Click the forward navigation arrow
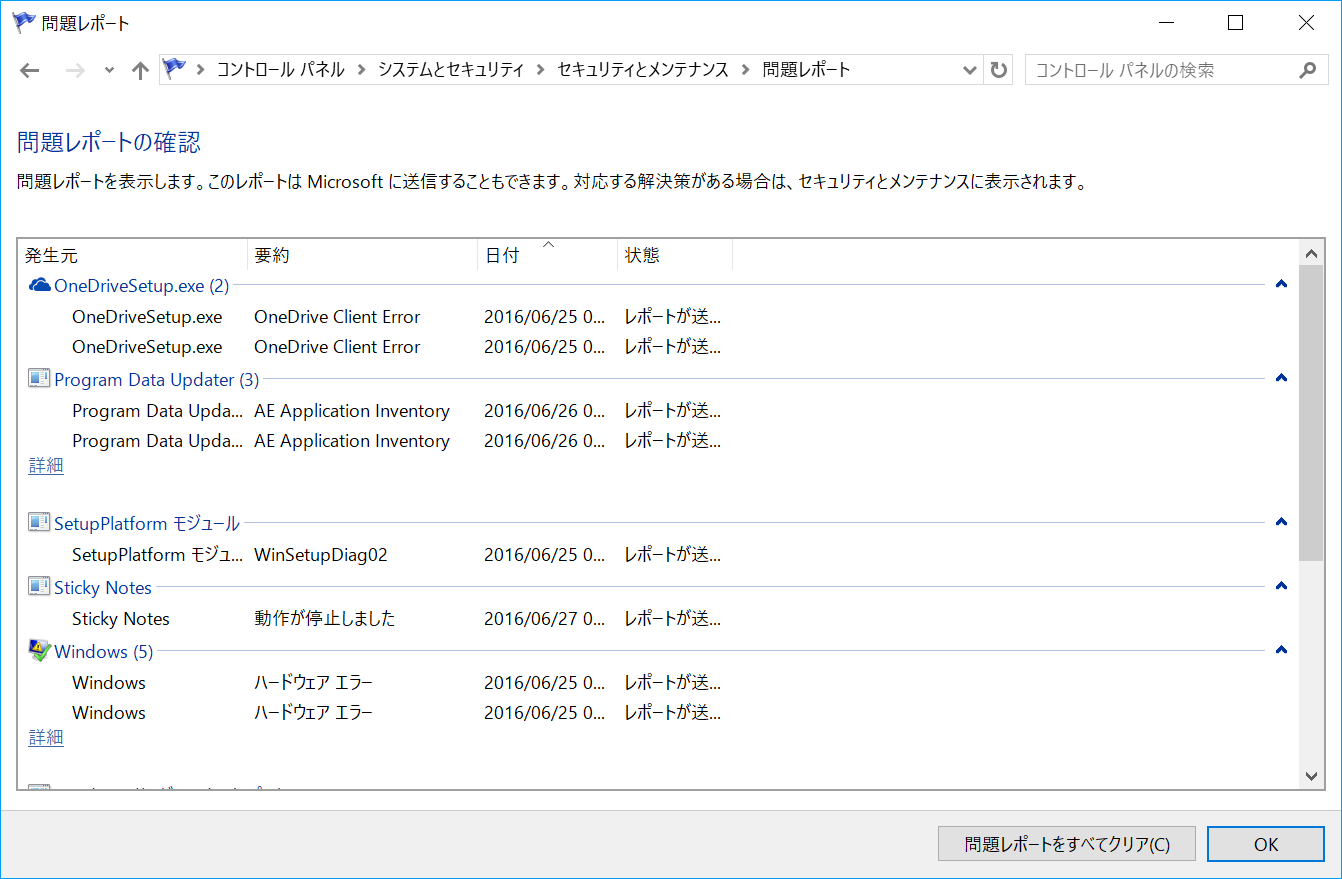This screenshot has height=879, width=1342. coord(74,70)
